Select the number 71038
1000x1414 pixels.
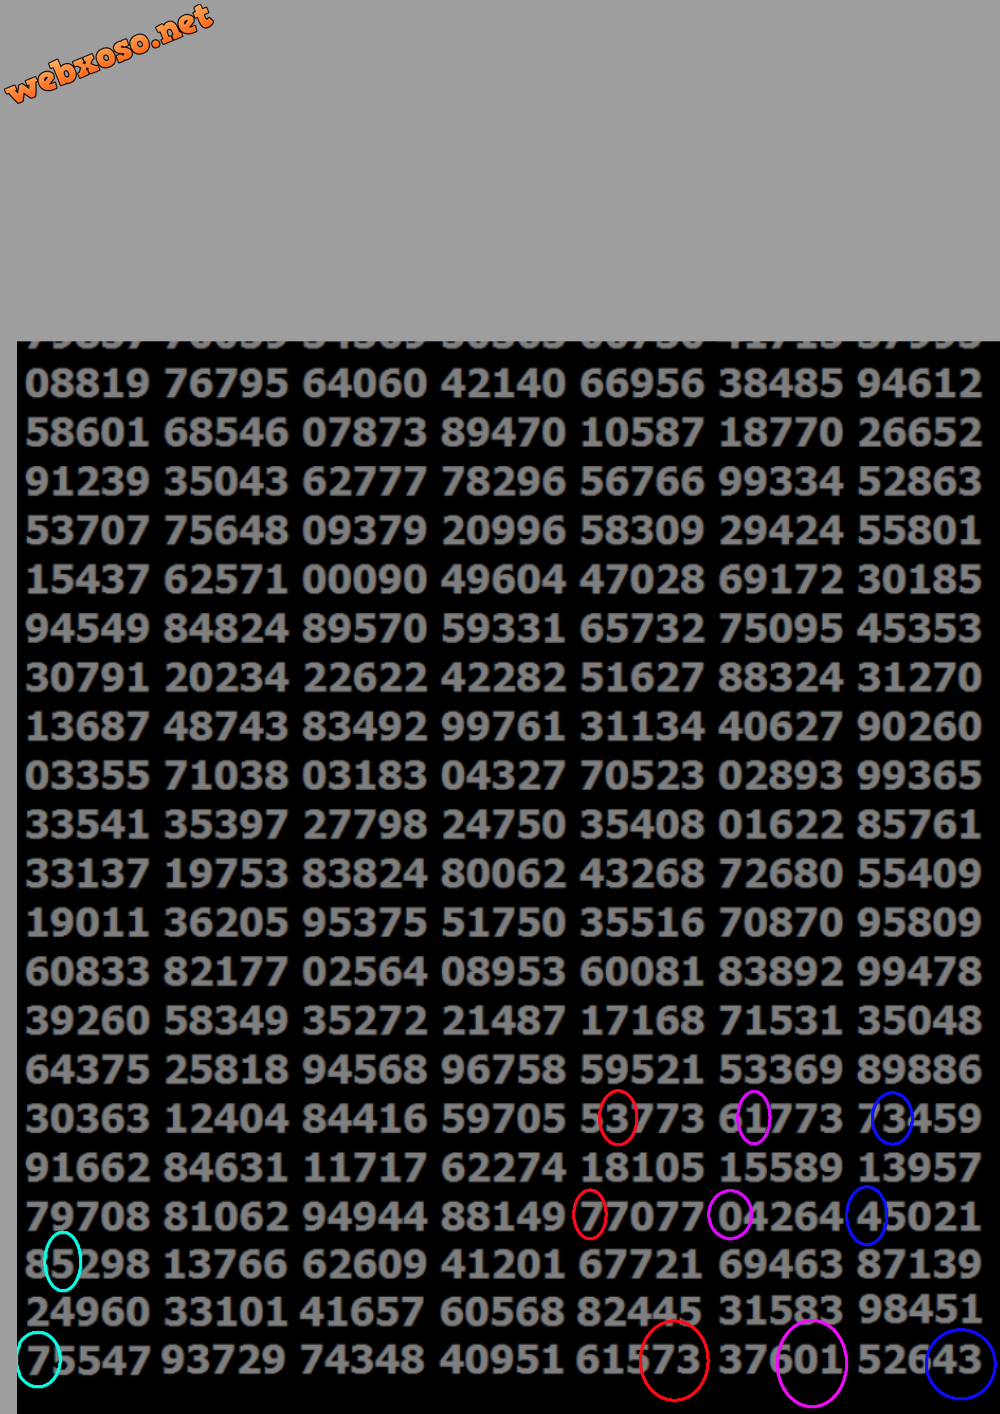point(226,775)
